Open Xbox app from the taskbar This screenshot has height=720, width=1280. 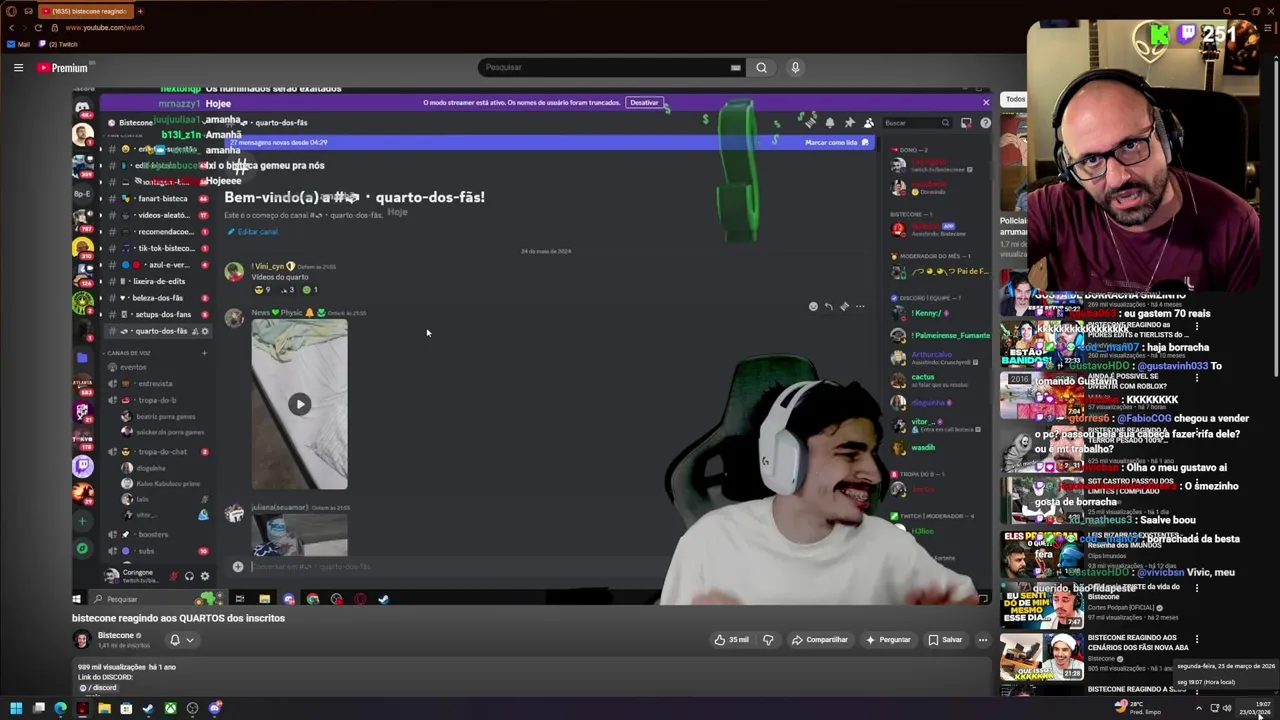click(x=170, y=709)
